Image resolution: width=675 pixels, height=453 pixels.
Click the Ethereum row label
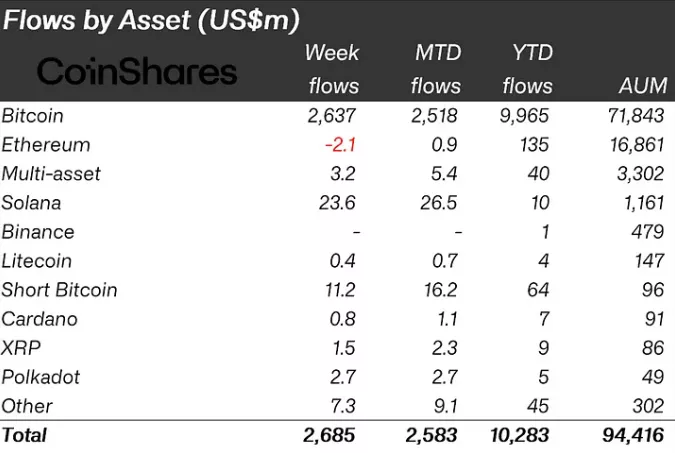(46, 145)
